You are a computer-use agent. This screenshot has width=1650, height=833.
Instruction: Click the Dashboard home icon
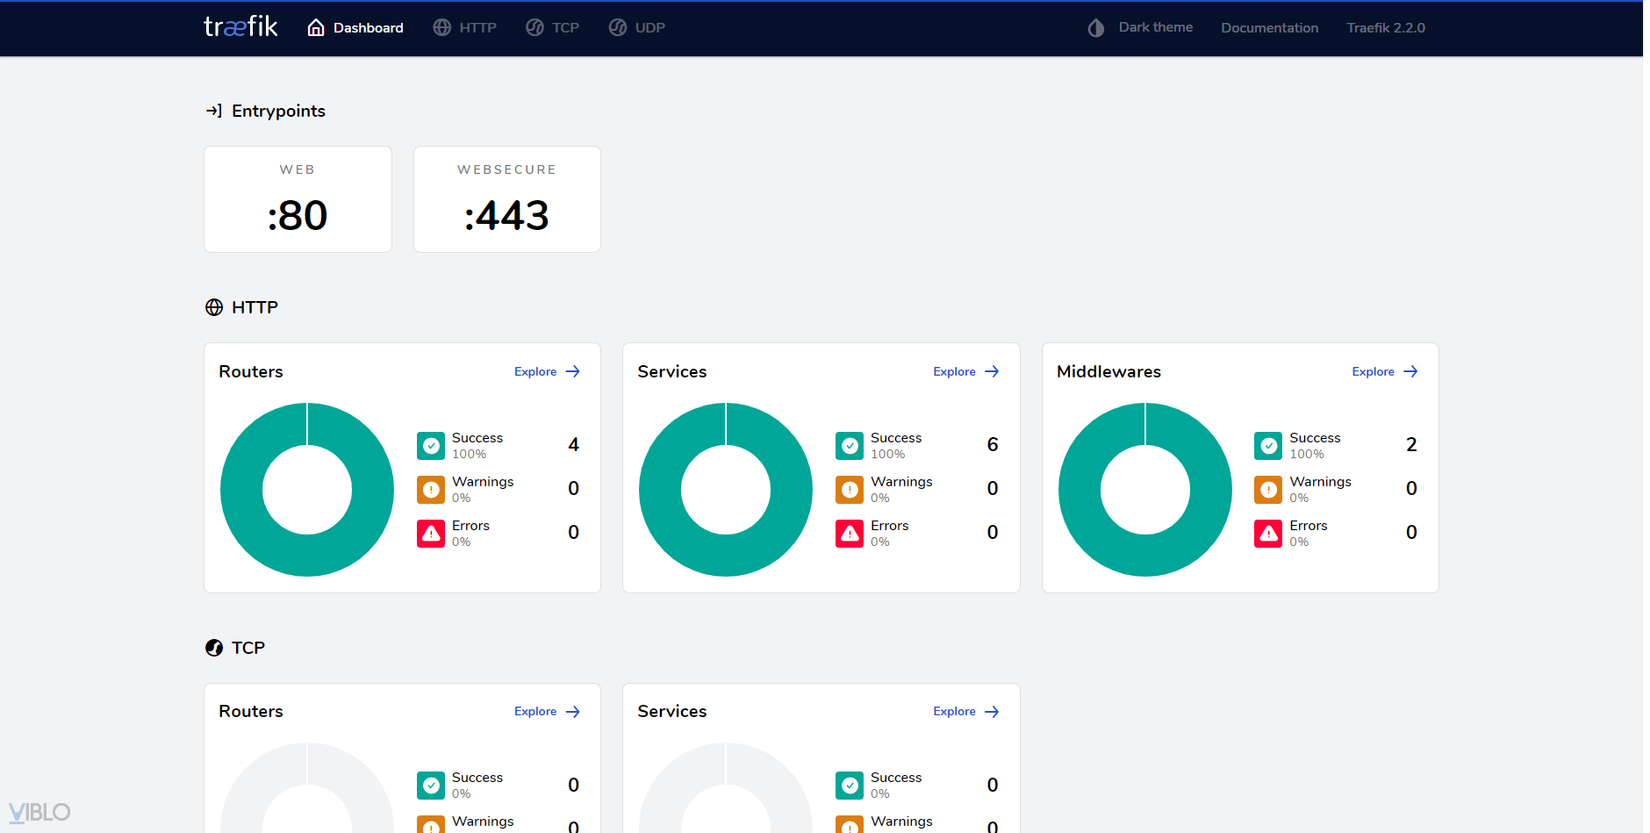316,28
